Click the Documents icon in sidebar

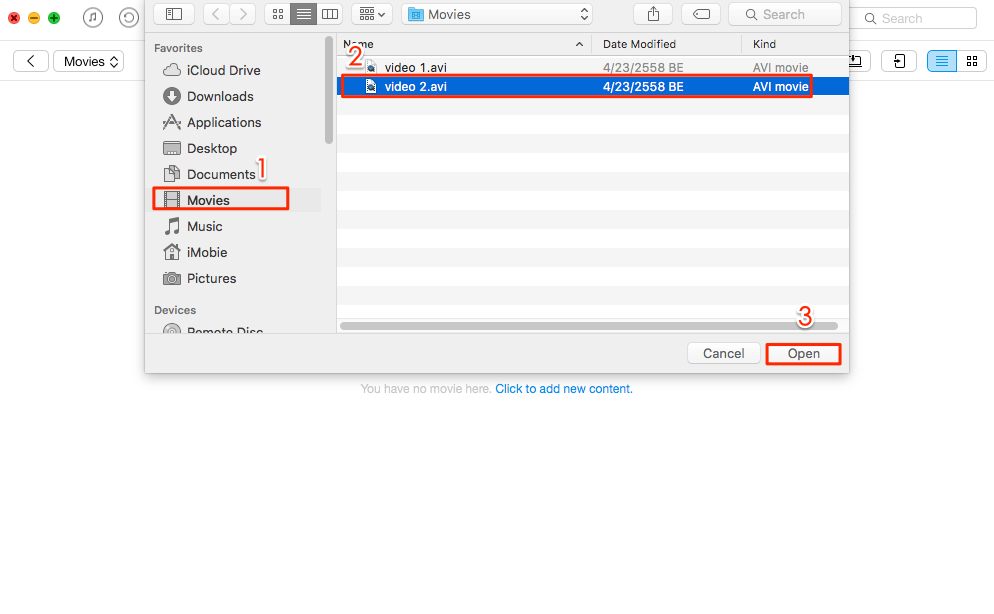(x=172, y=174)
